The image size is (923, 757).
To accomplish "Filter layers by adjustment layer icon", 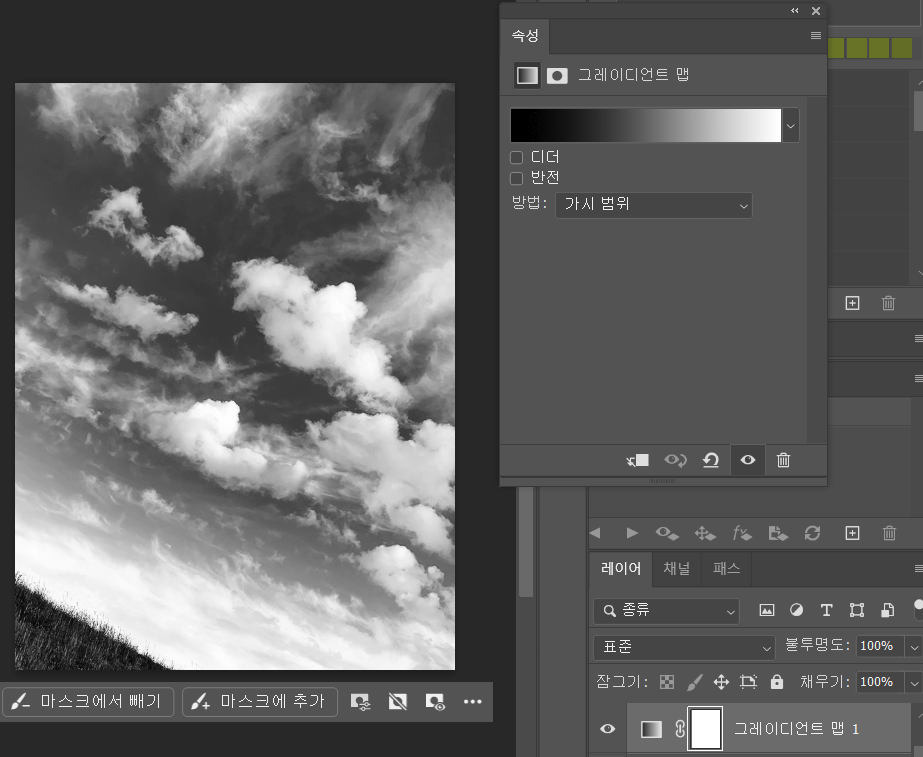I will (x=796, y=610).
